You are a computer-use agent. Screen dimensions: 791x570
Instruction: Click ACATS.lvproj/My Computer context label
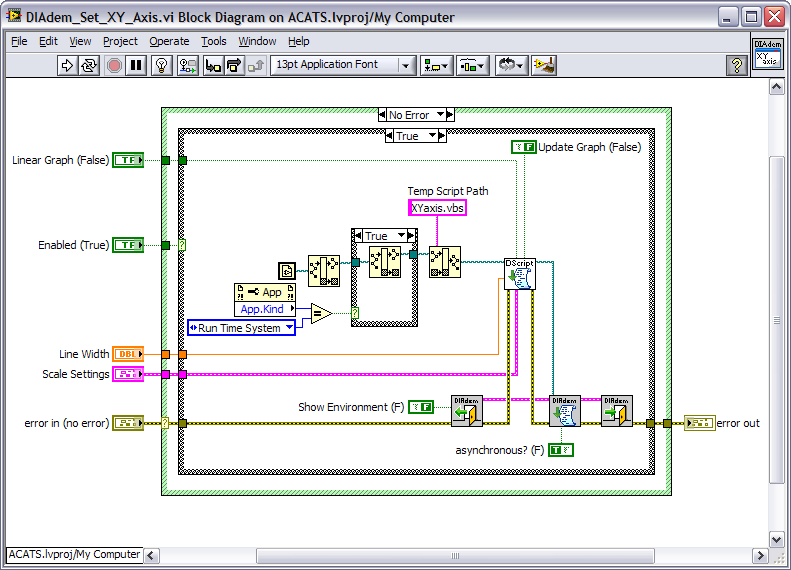(x=74, y=554)
